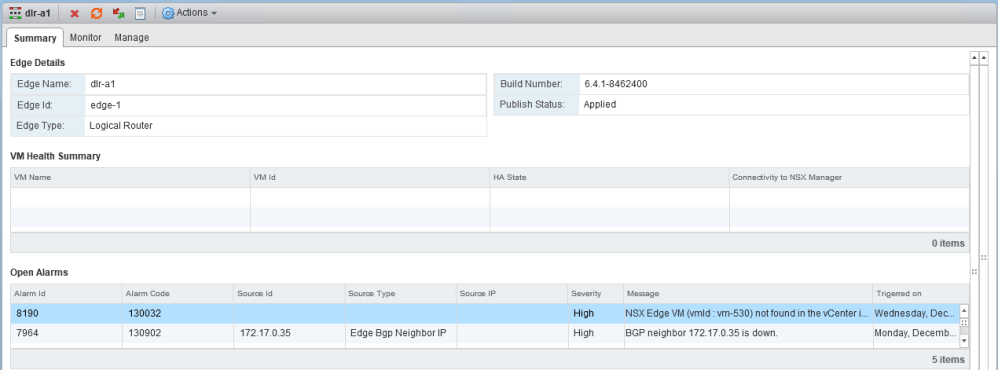The height and width of the screenshot is (370, 998).
Task: Click High severity of alarm 7964
Action: [595, 333]
